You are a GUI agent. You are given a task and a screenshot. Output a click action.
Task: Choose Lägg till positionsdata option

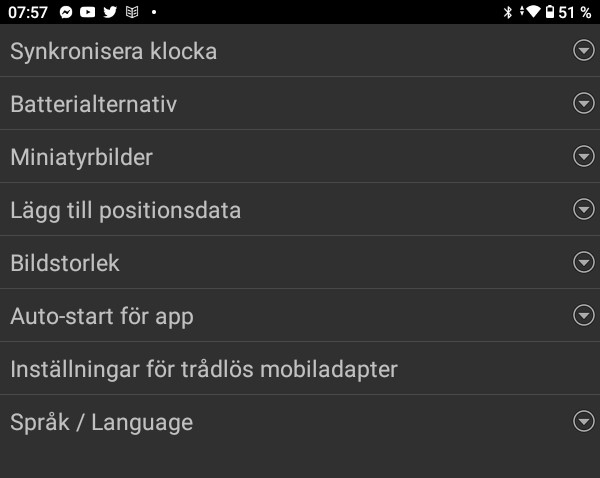click(126, 210)
